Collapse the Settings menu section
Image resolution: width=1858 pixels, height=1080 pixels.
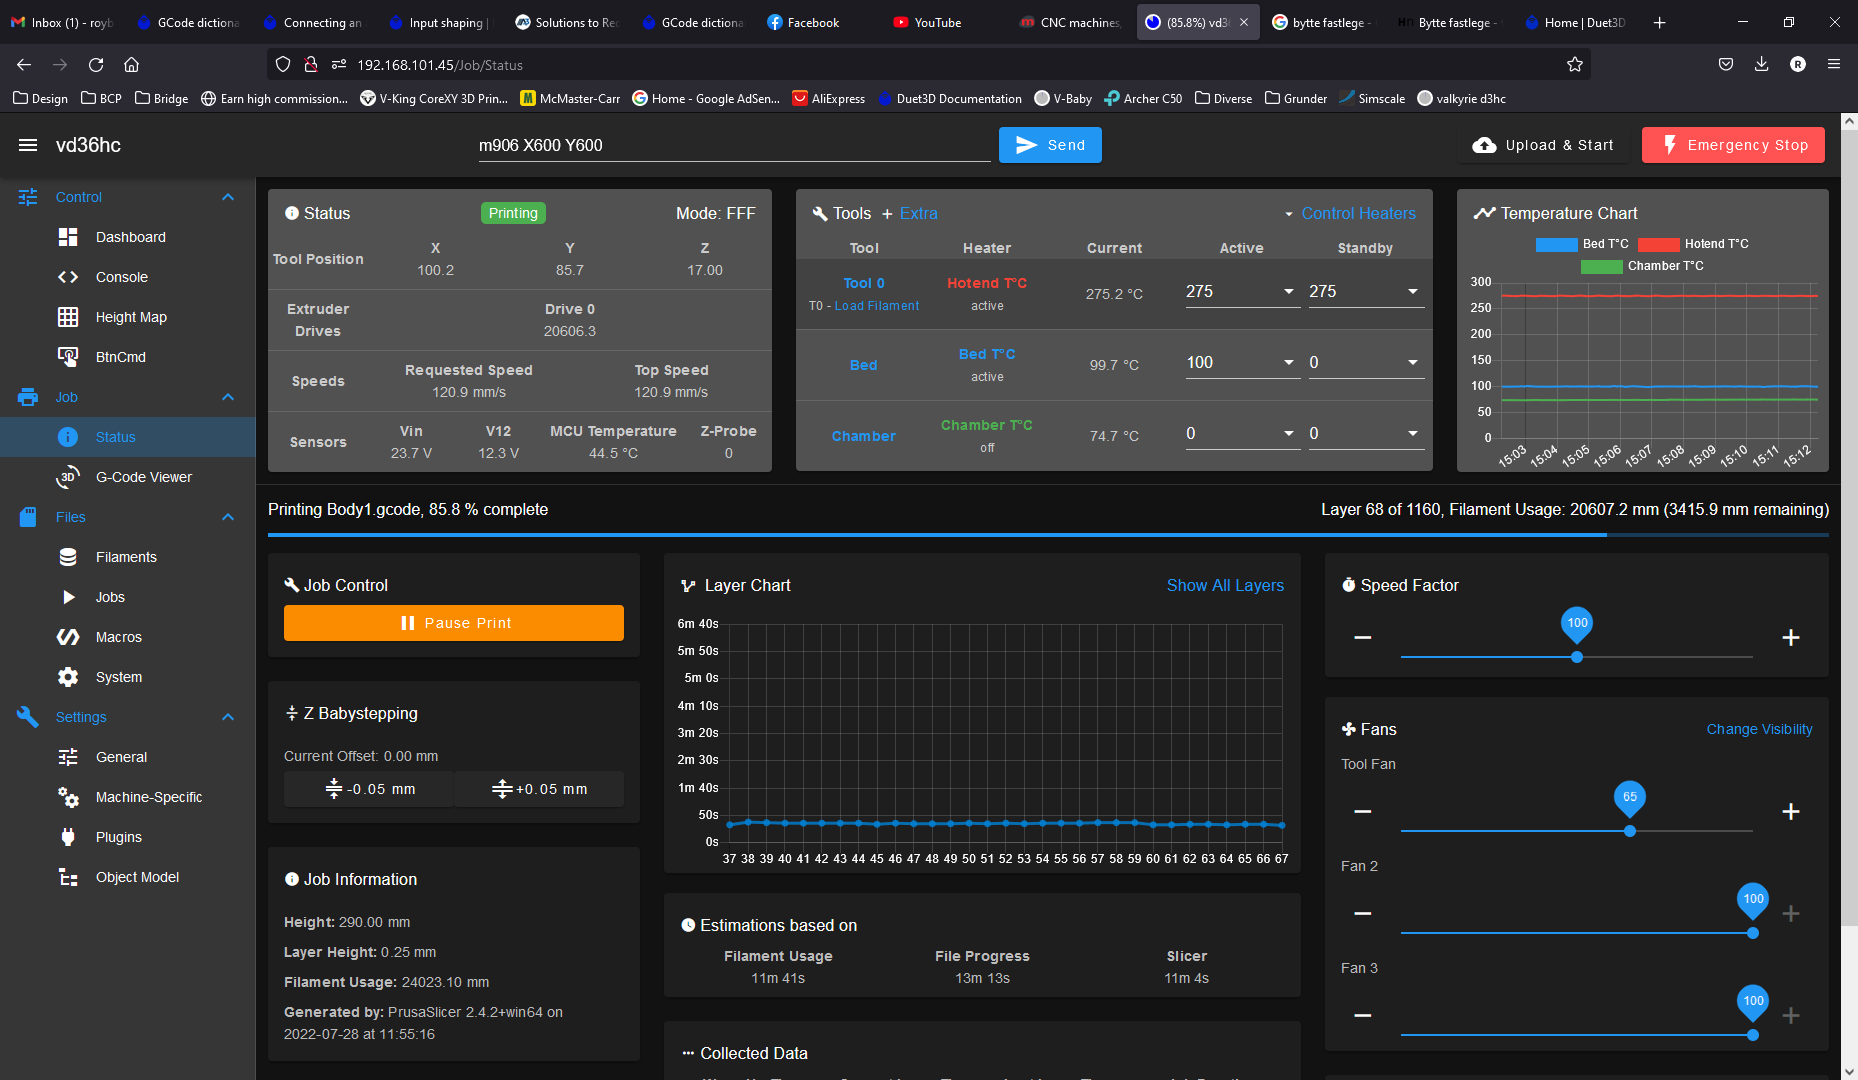[x=228, y=717]
